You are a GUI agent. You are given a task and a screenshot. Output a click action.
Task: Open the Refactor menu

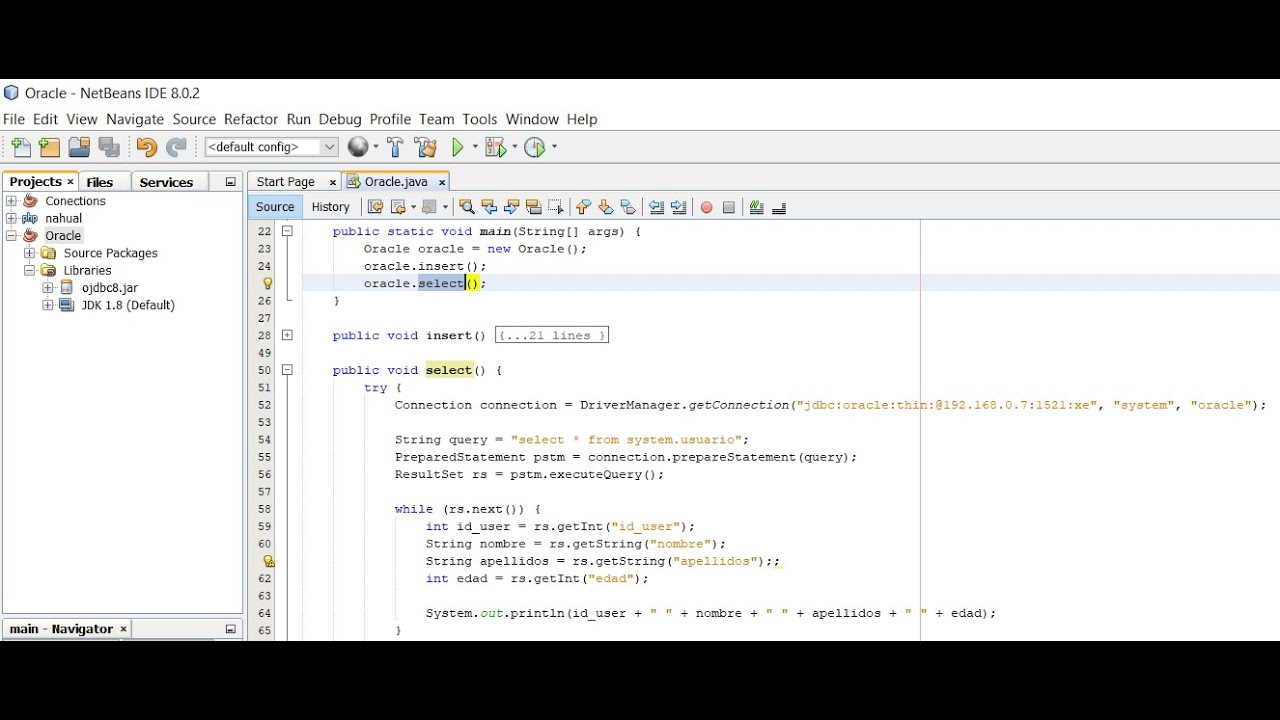(251, 119)
